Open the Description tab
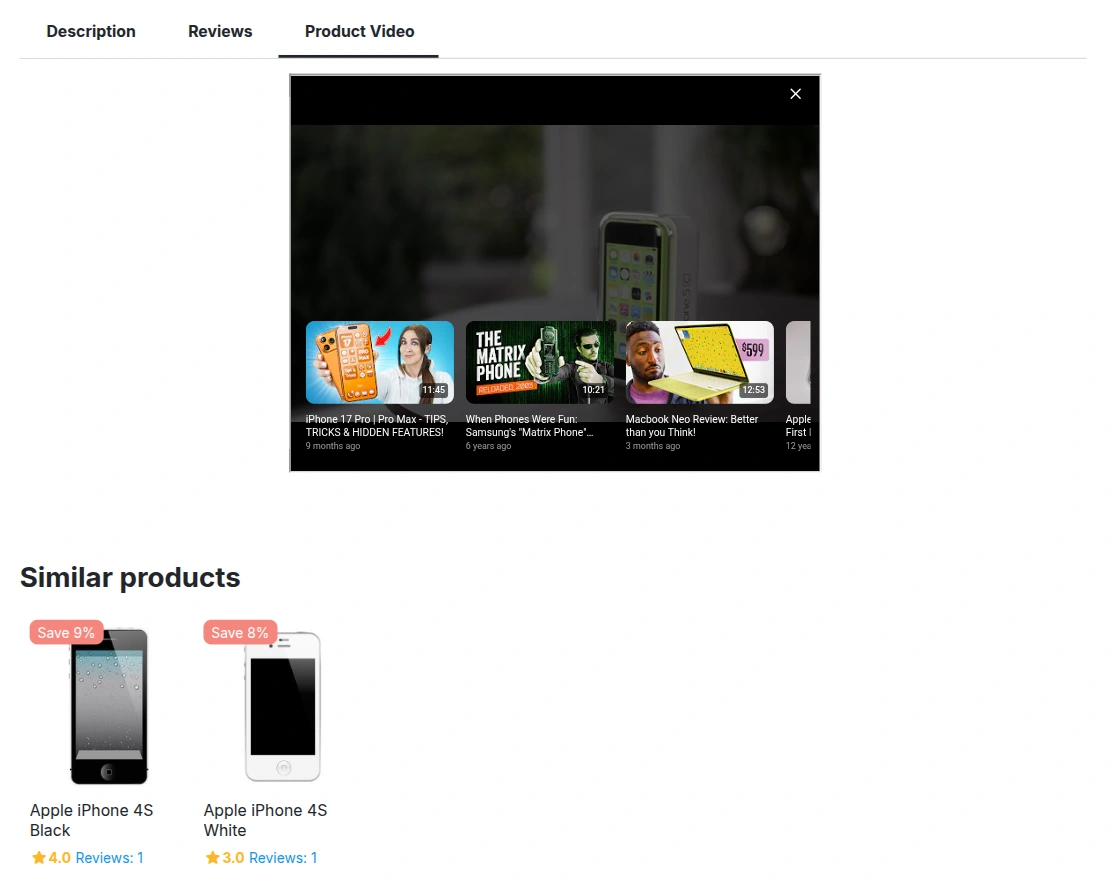Screen dimensions: 1120x880 click(91, 31)
